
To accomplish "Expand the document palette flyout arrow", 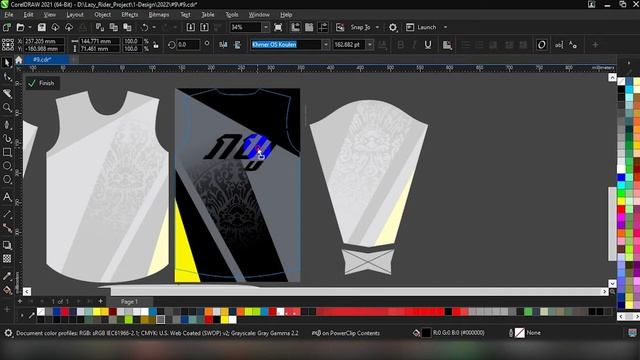I will 22,315.
